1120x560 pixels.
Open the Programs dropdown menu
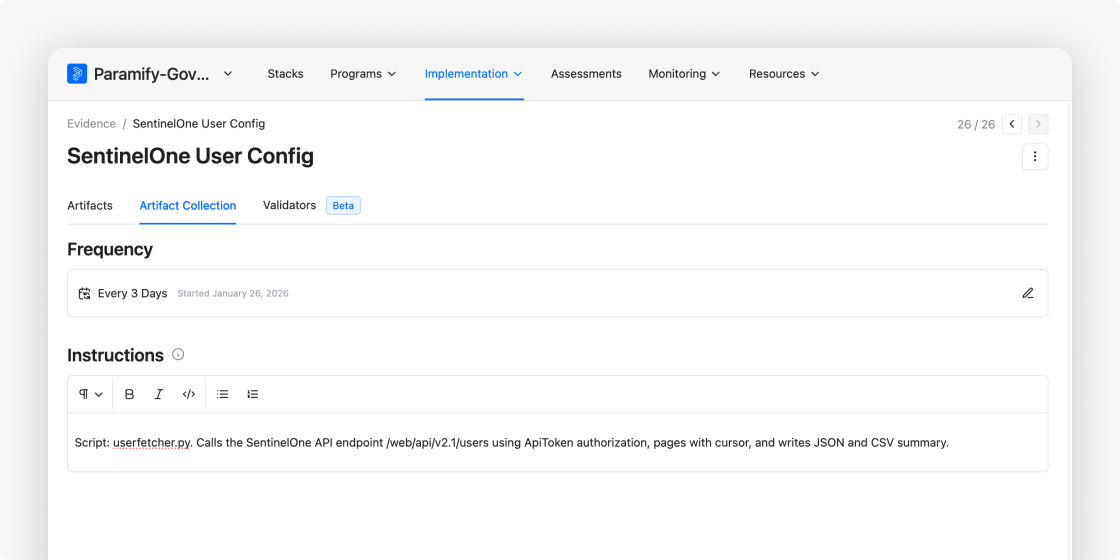coord(363,74)
